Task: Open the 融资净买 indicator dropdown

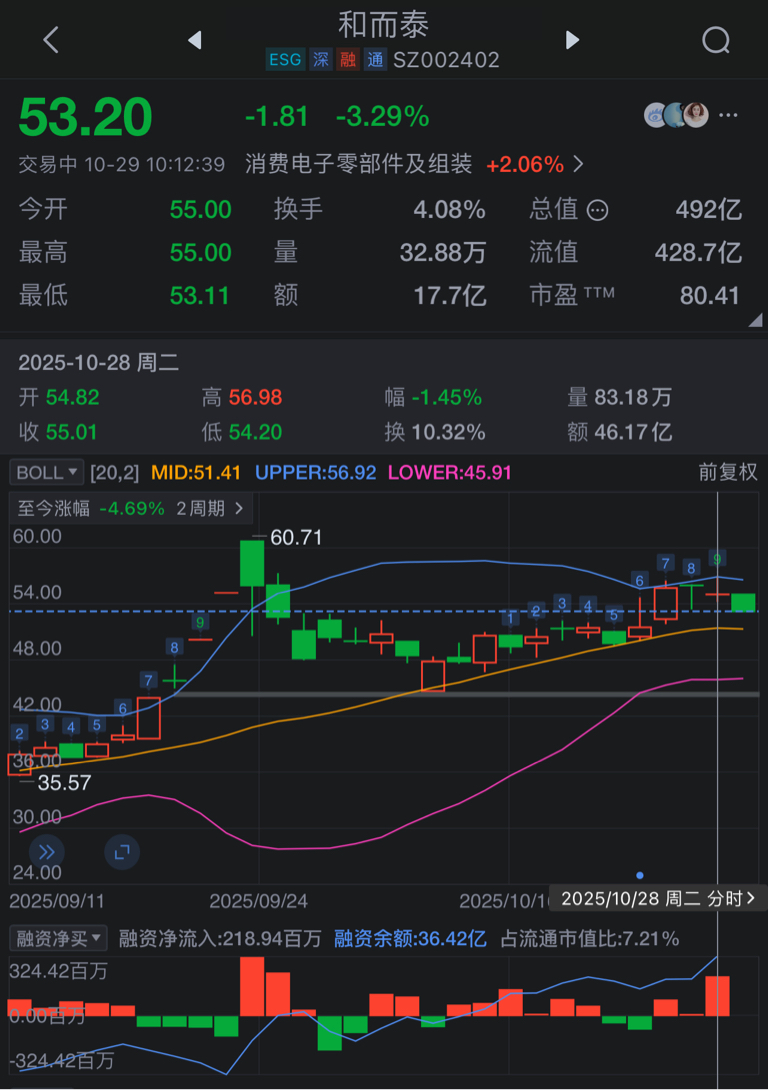Action: click(58, 939)
